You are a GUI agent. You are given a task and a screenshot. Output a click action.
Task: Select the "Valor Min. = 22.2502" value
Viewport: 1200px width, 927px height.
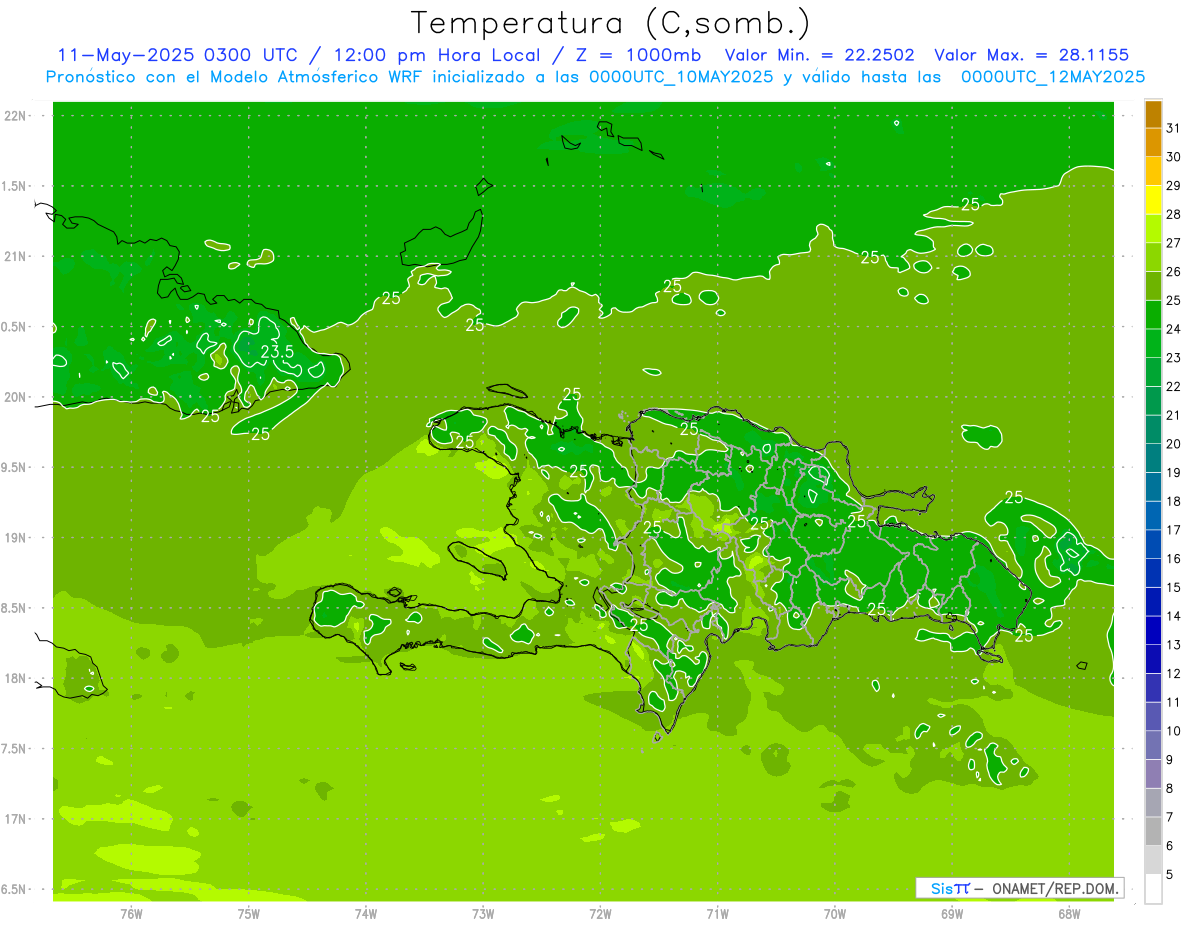click(820, 55)
